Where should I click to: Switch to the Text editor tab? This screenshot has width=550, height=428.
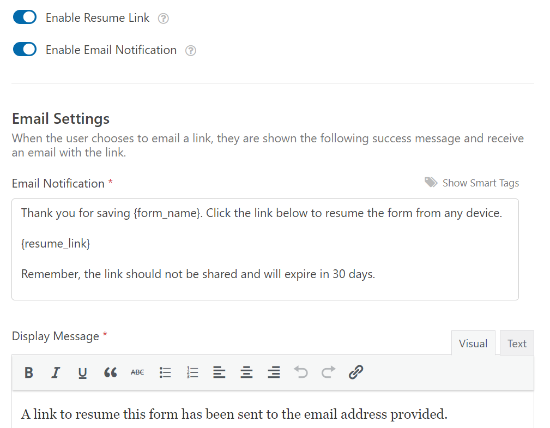(517, 343)
